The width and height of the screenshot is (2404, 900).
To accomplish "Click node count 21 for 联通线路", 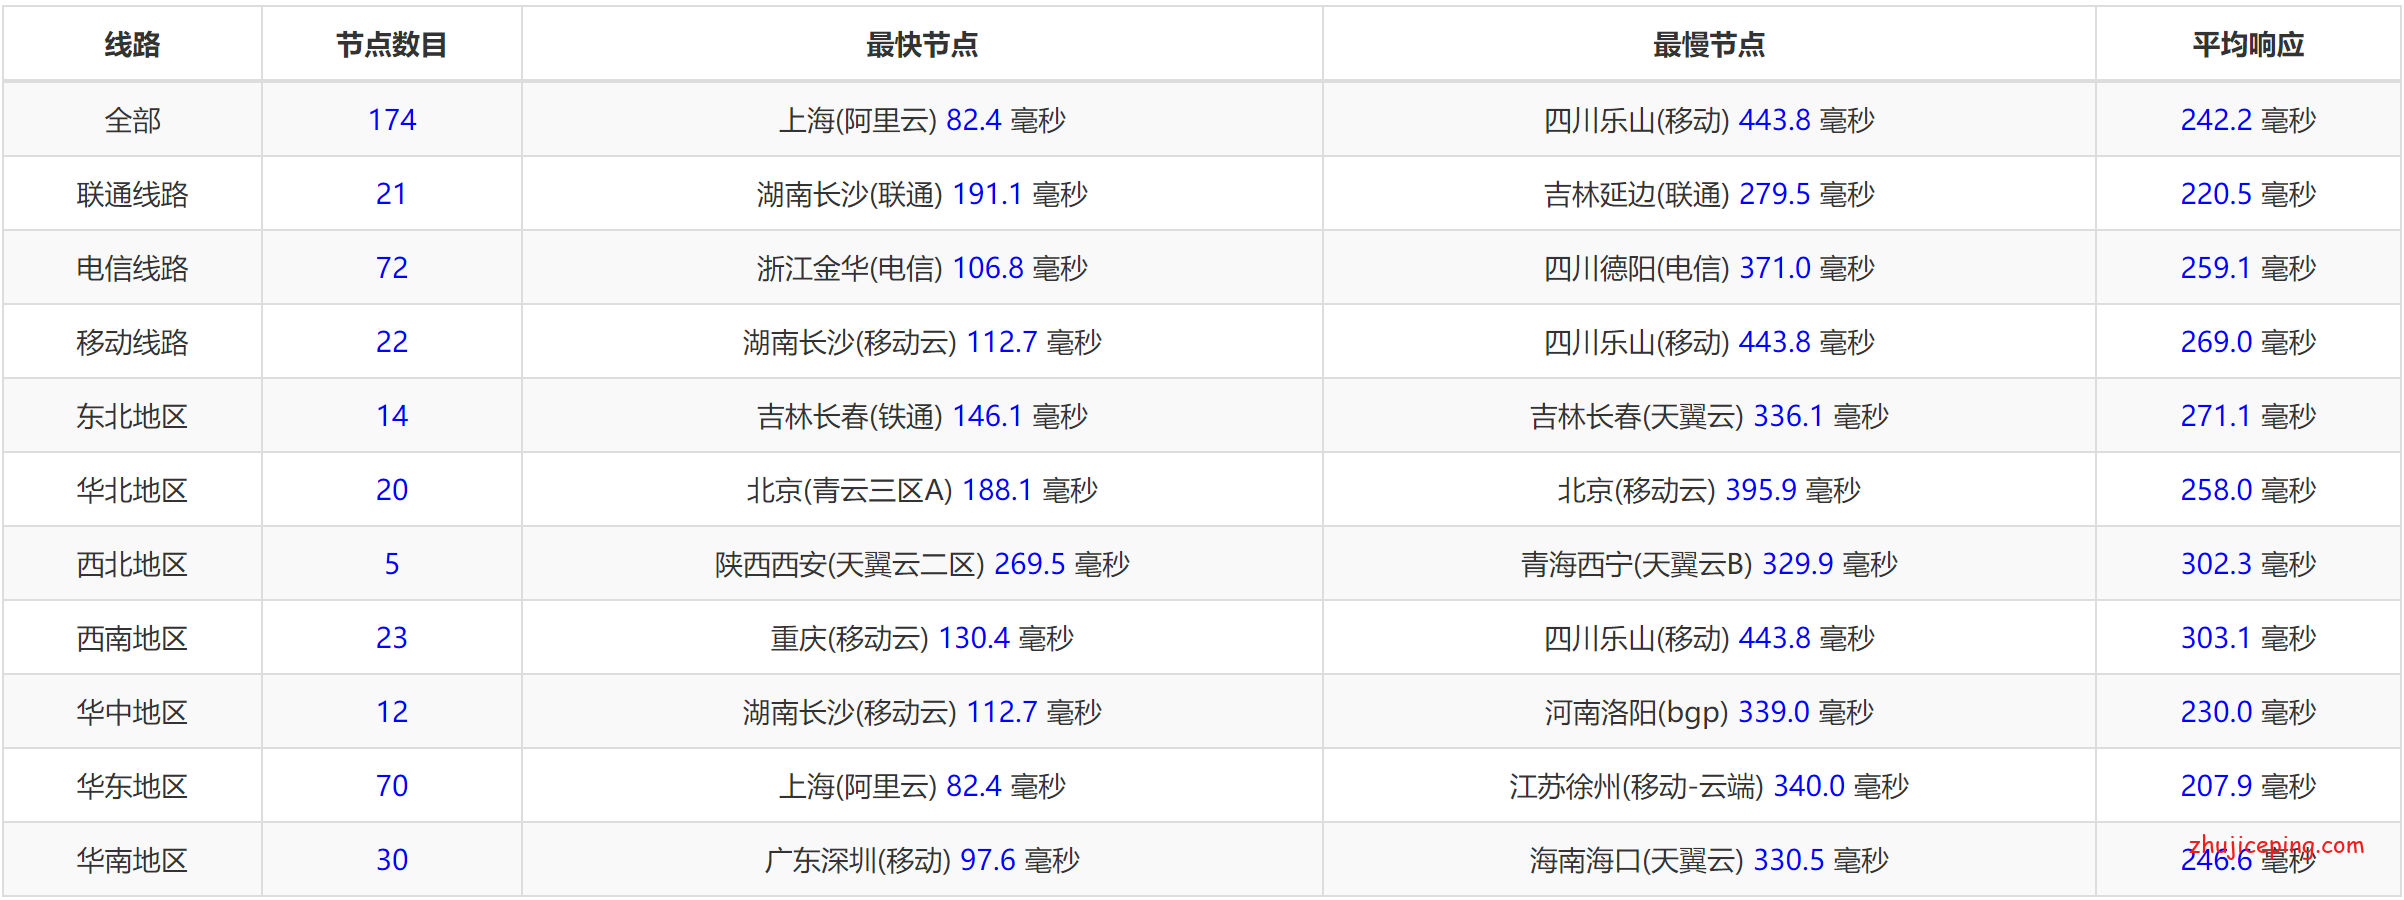I will tap(392, 194).
